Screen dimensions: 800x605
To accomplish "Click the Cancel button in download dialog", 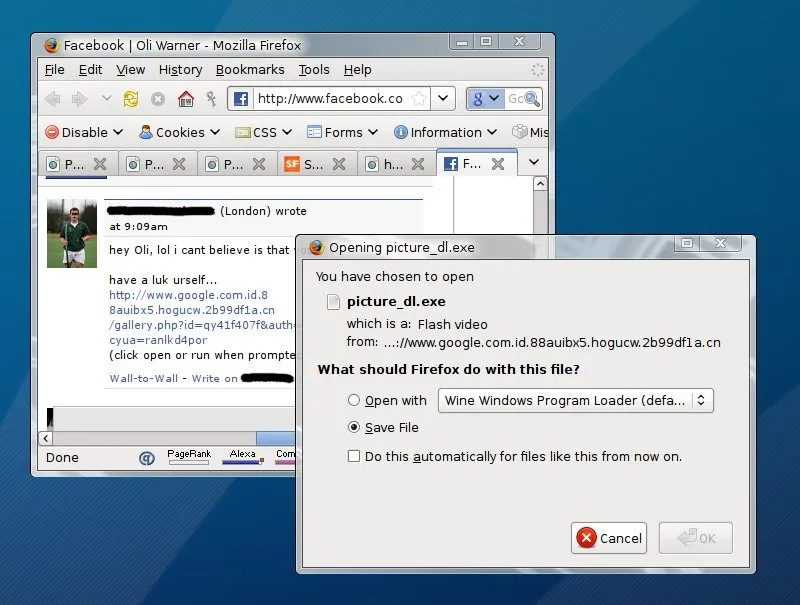I will (608, 538).
